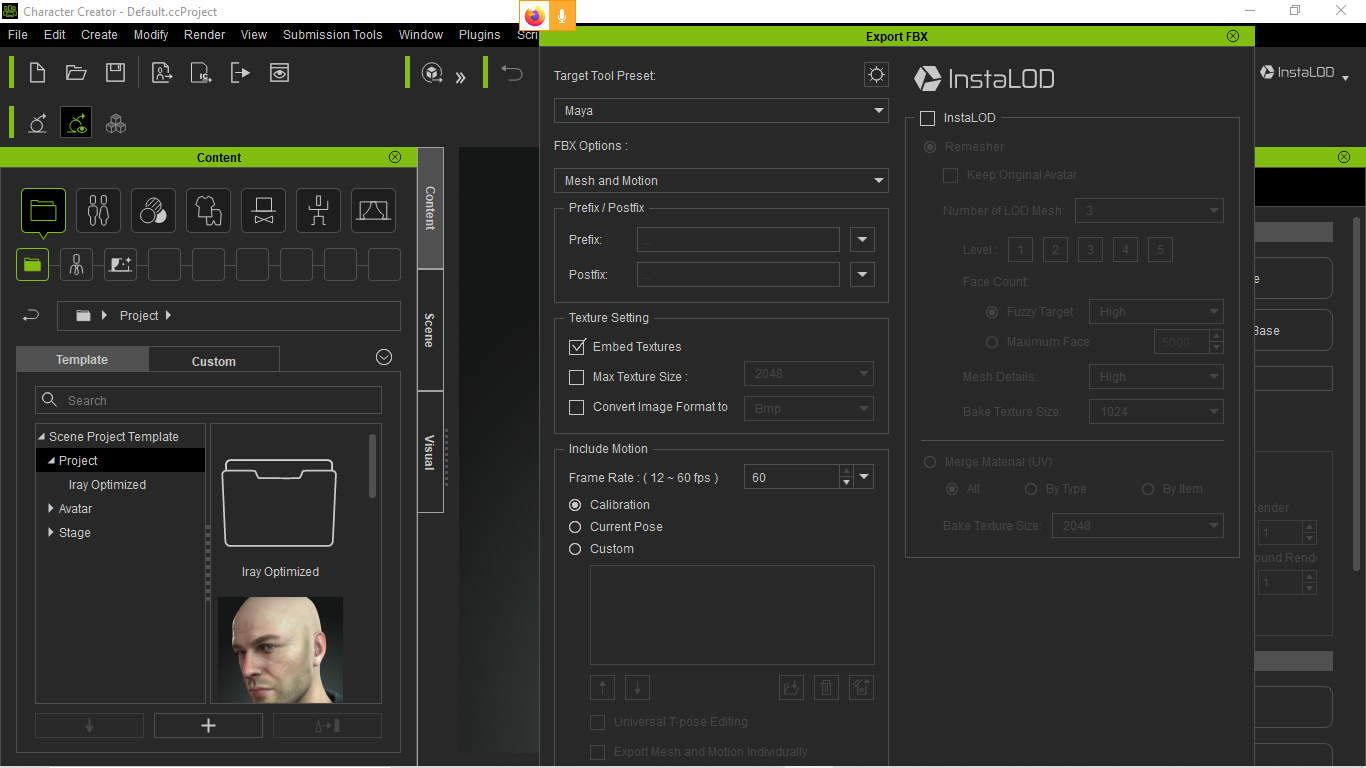Click the preview window eye icon

coord(279,72)
